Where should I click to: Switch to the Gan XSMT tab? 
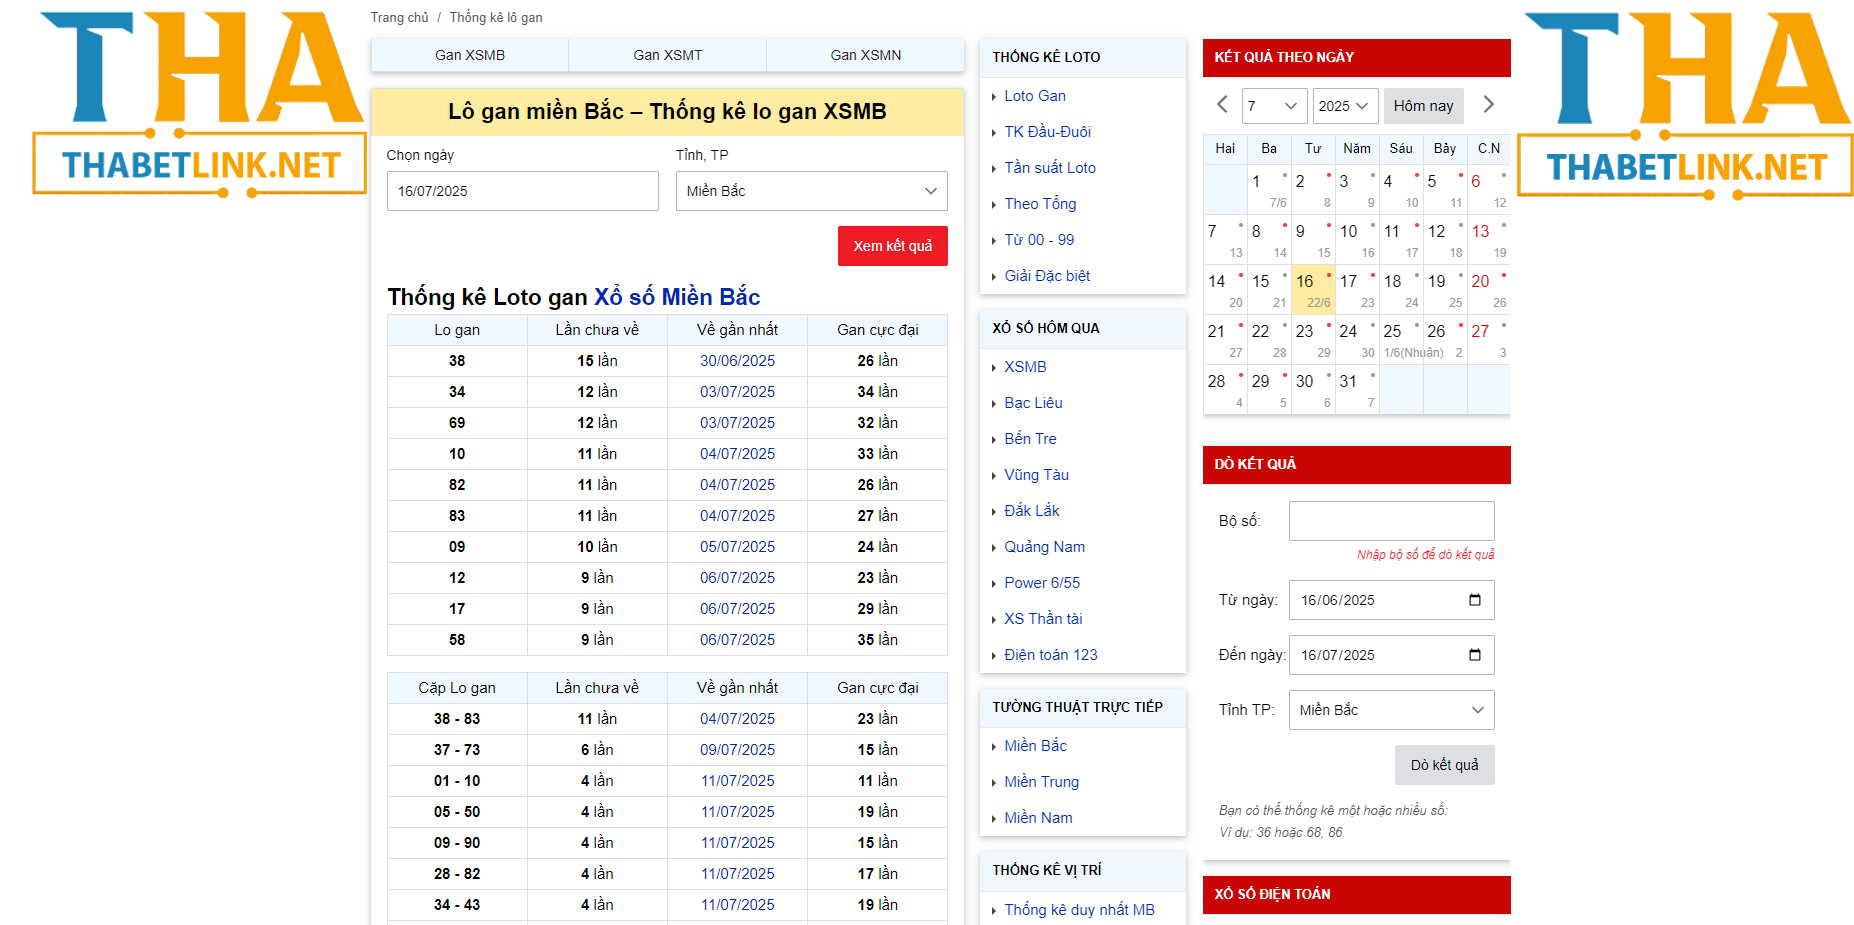(667, 55)
